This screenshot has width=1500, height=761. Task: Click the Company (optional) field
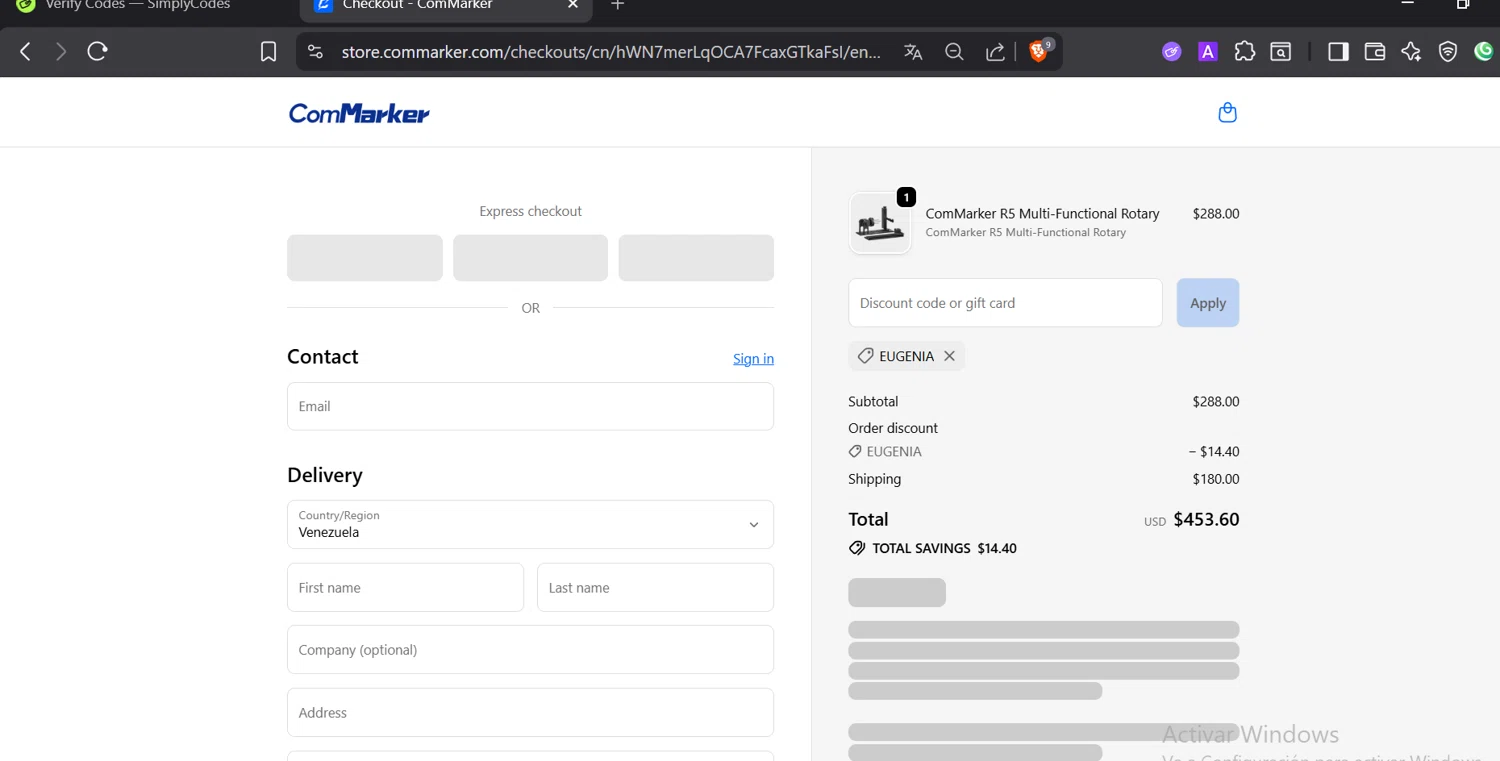point(530,650)
